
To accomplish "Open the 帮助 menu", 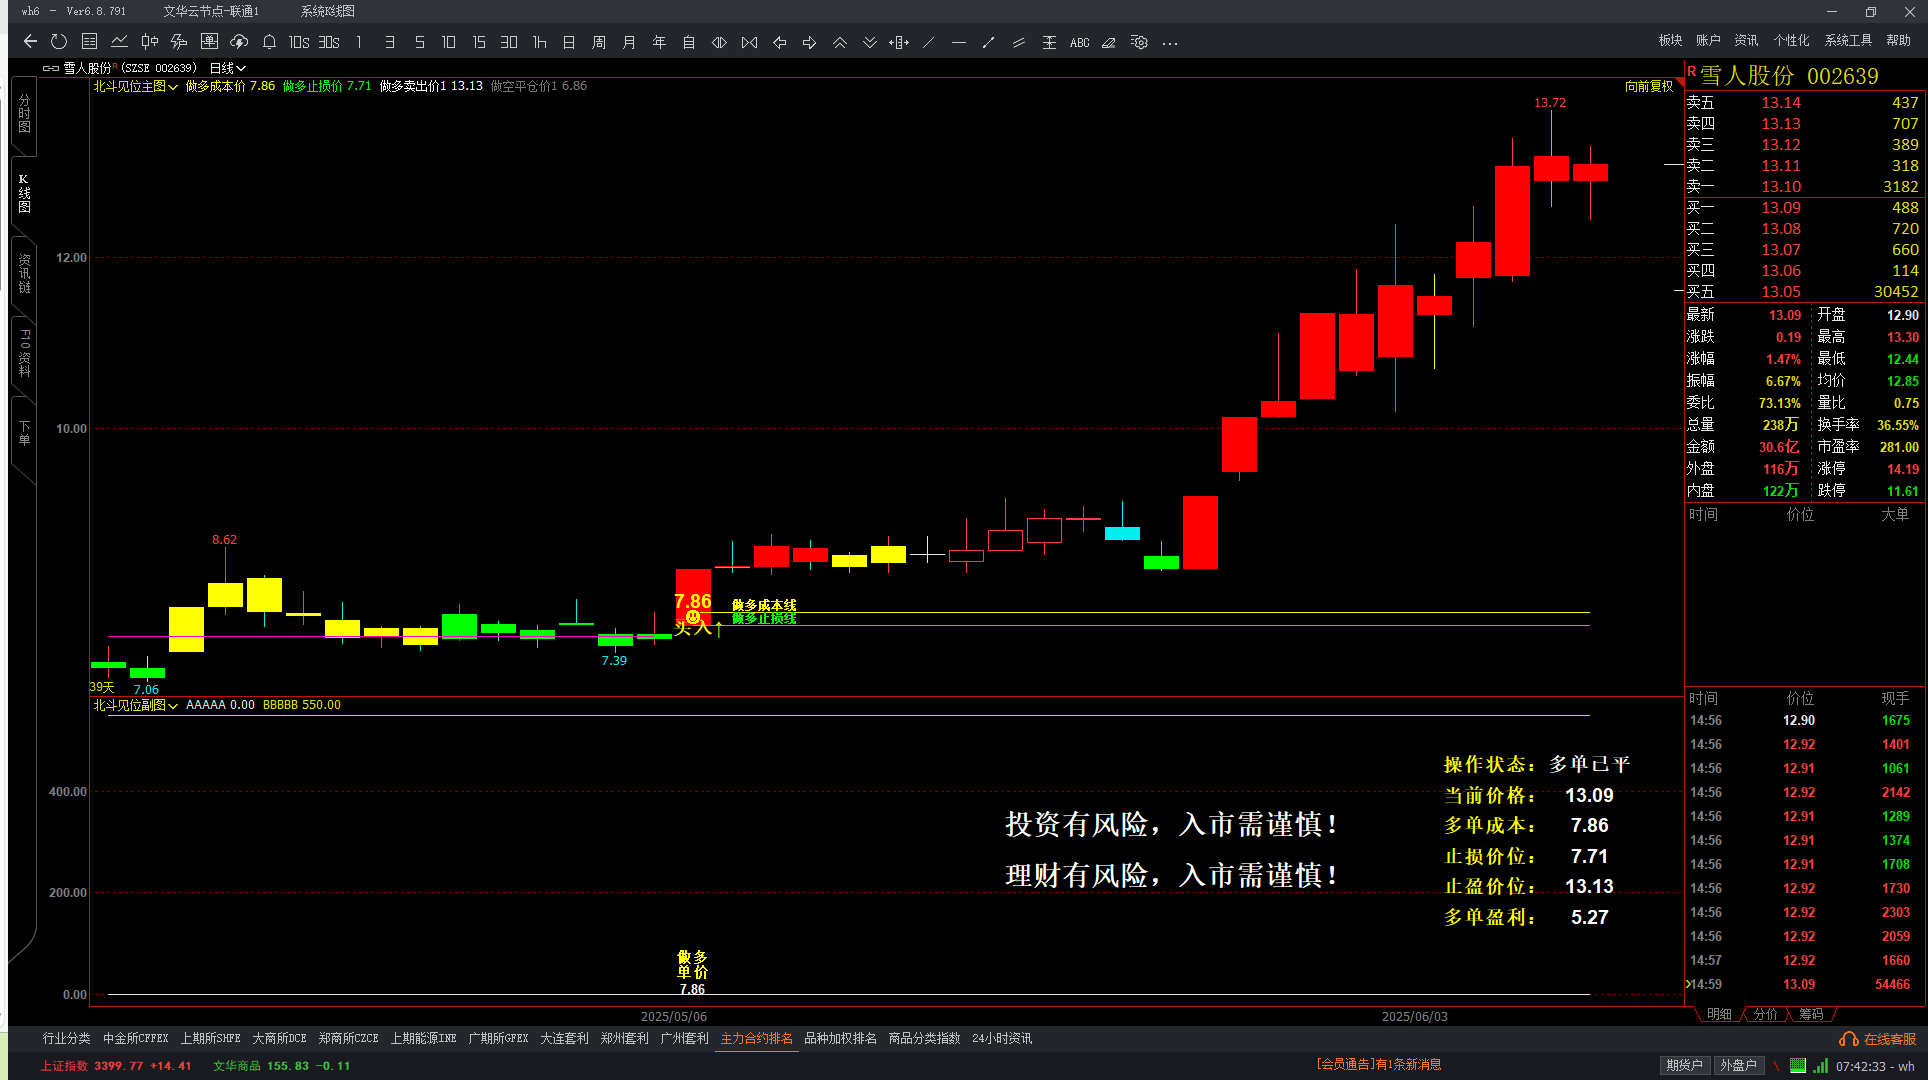I will tap(1898, 41).
